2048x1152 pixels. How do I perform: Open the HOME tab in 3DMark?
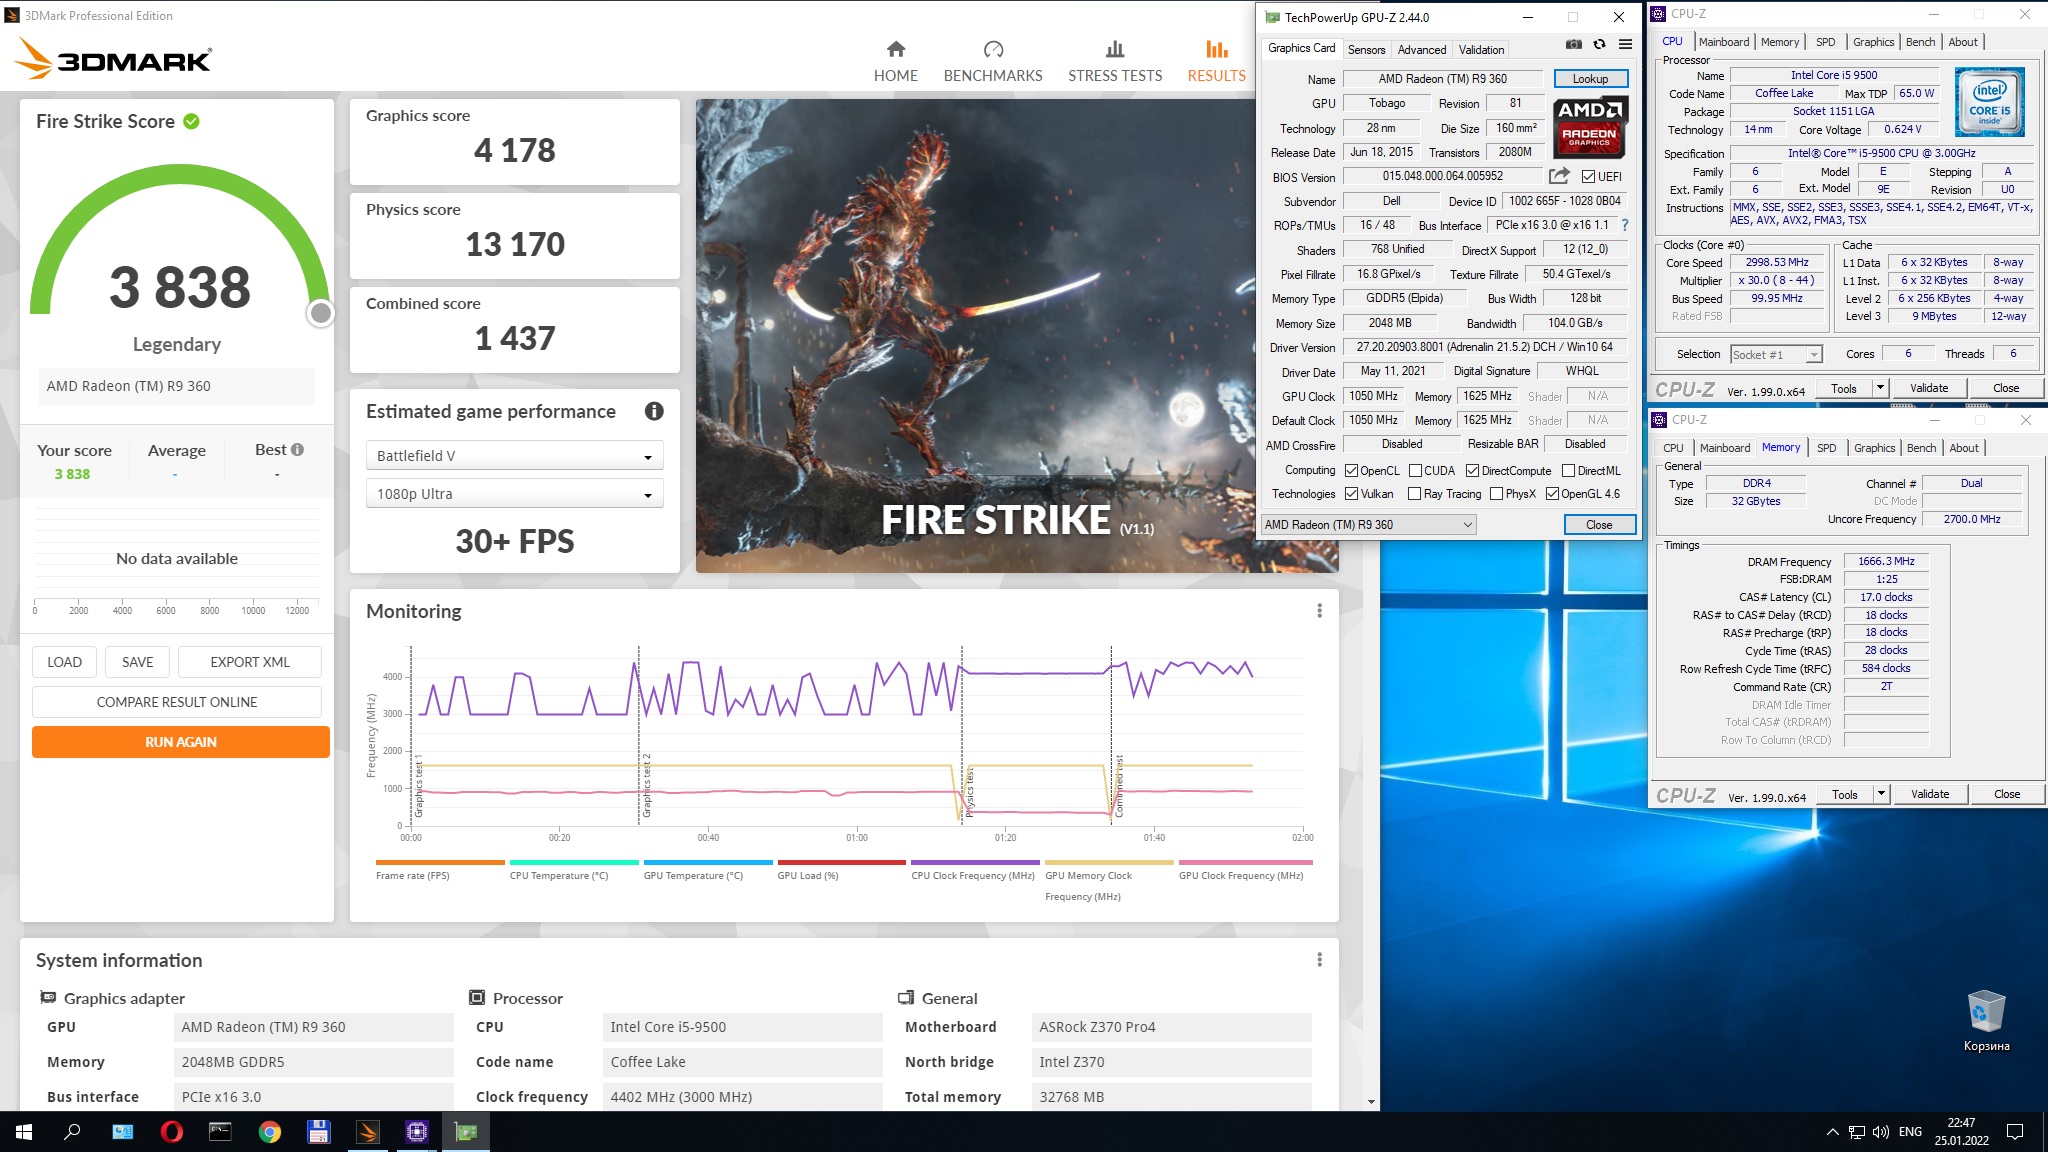point(895,62)
